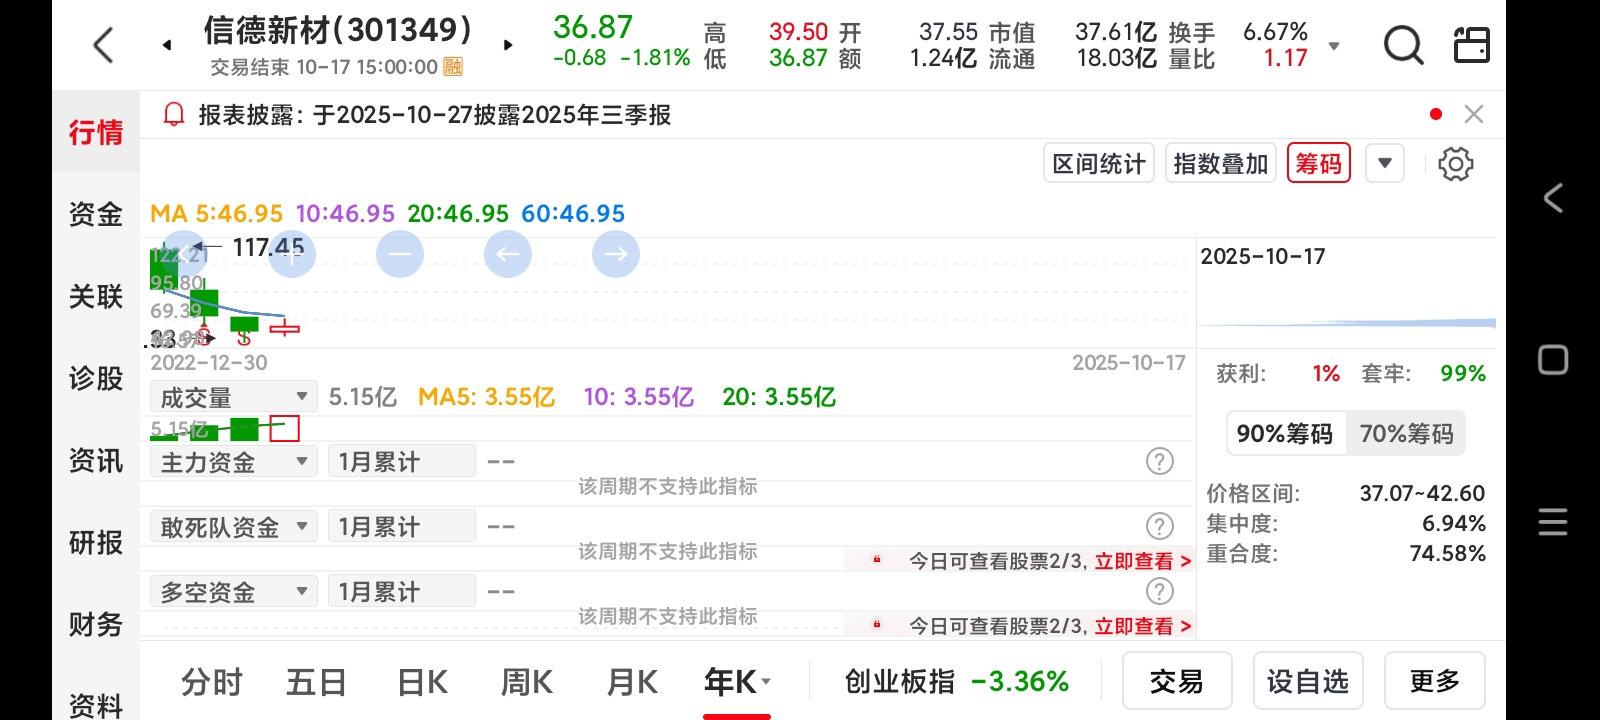Move chart right with arrow circle
The width and height of the screenshot is (1600, 720).
(616, 254)
